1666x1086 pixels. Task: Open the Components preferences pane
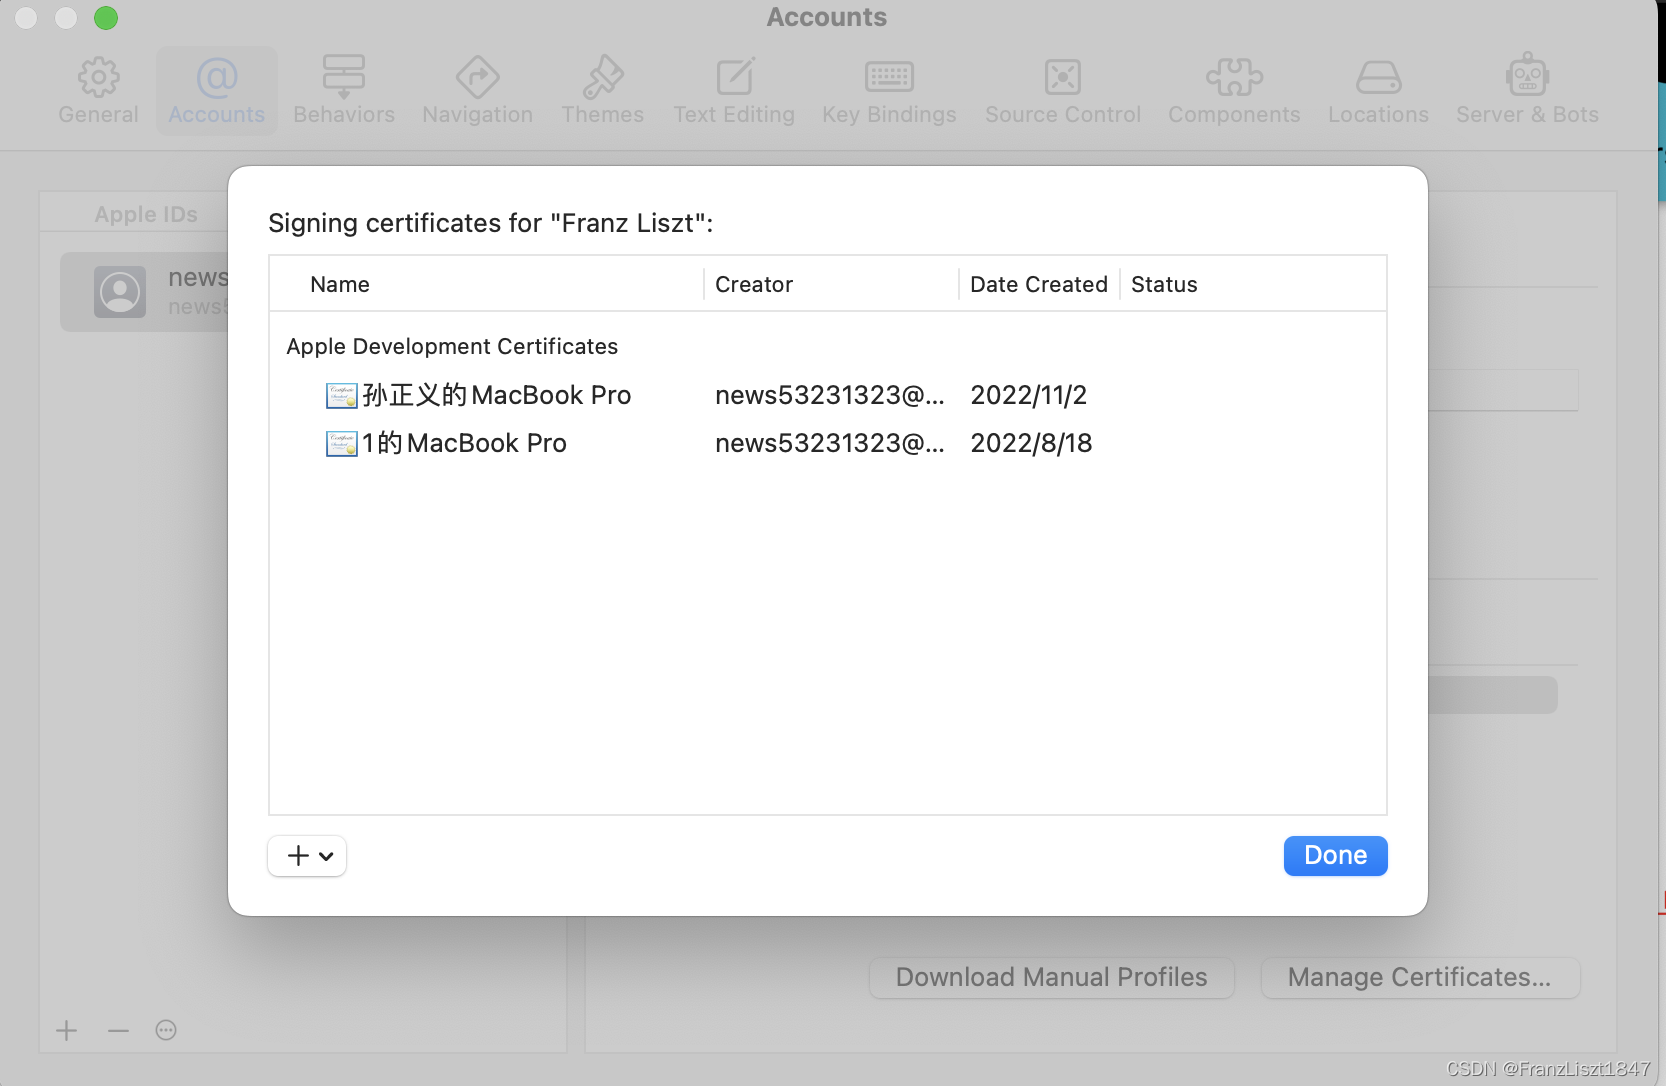point(1234,91)
